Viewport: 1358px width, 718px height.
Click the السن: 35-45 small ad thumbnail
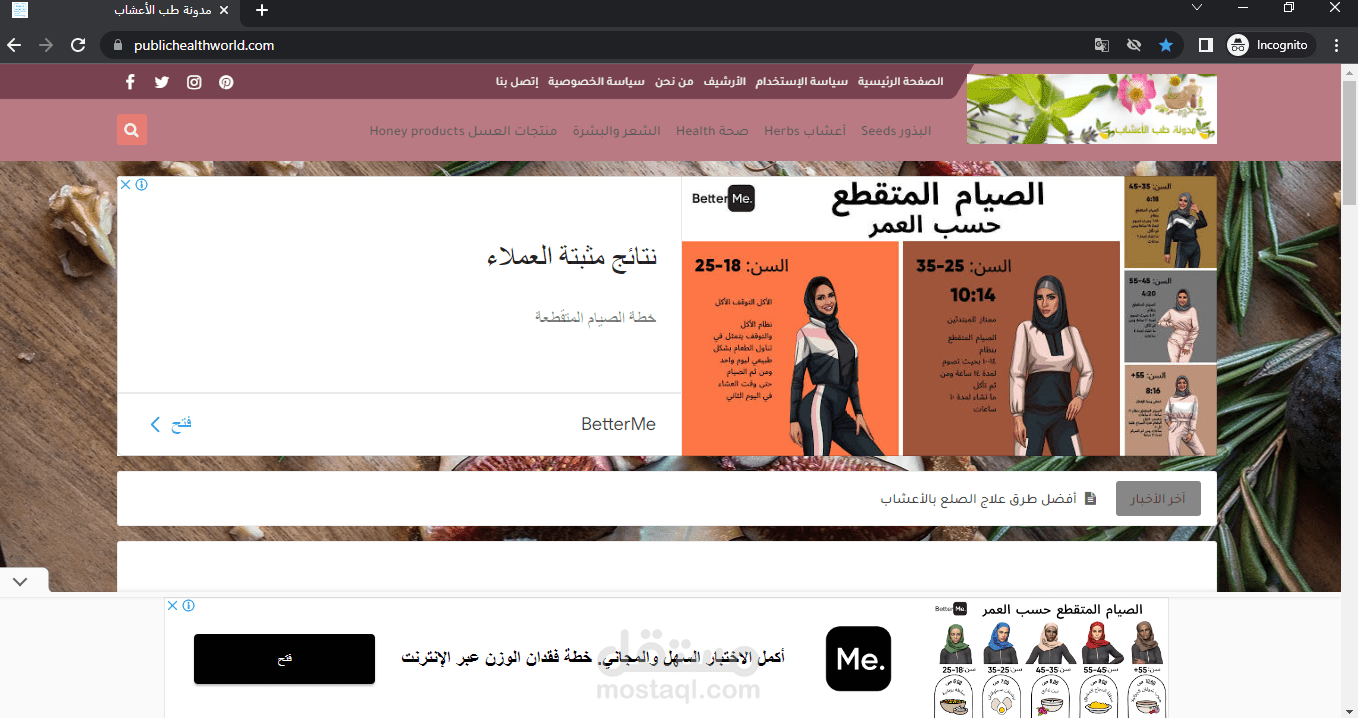(x=1170, y=222)
